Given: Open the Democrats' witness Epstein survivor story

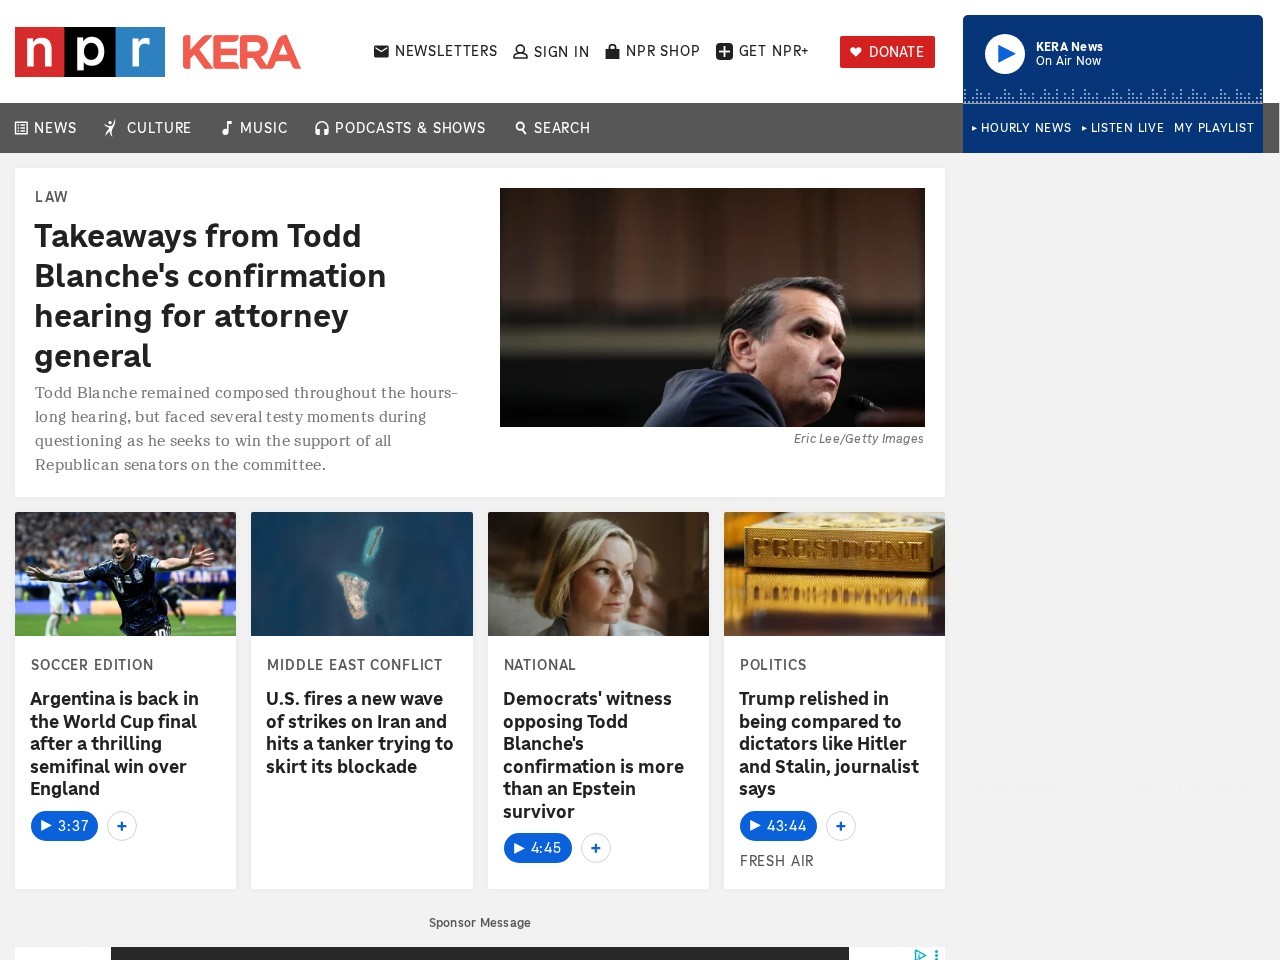Looking at the screenshot, I should [594, 755].
